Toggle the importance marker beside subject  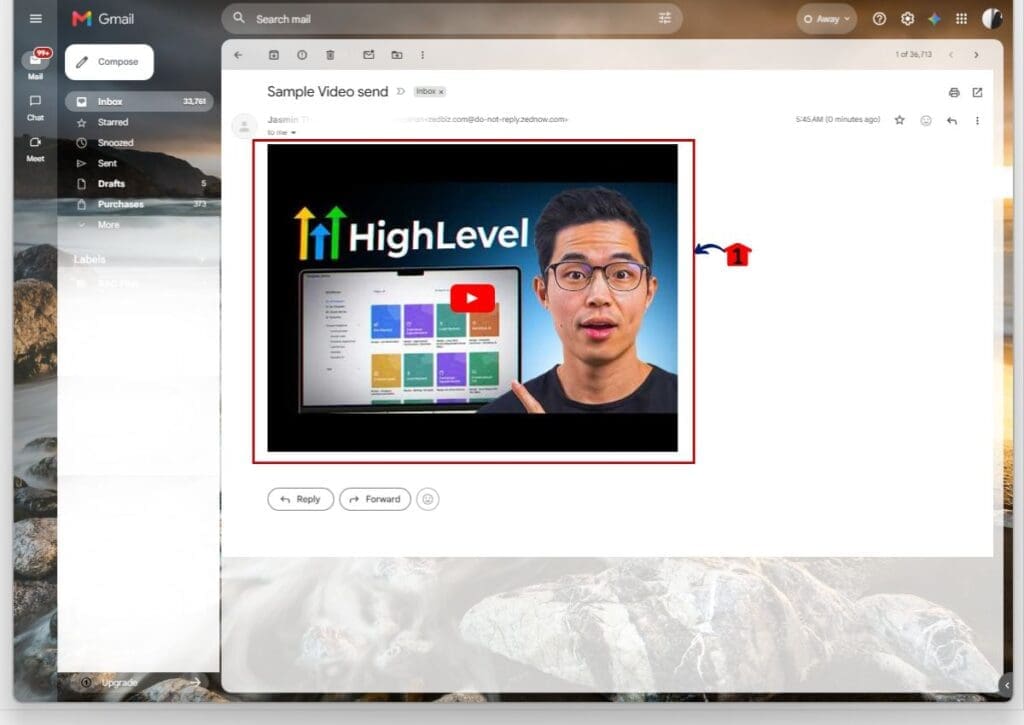pos(401,91)
